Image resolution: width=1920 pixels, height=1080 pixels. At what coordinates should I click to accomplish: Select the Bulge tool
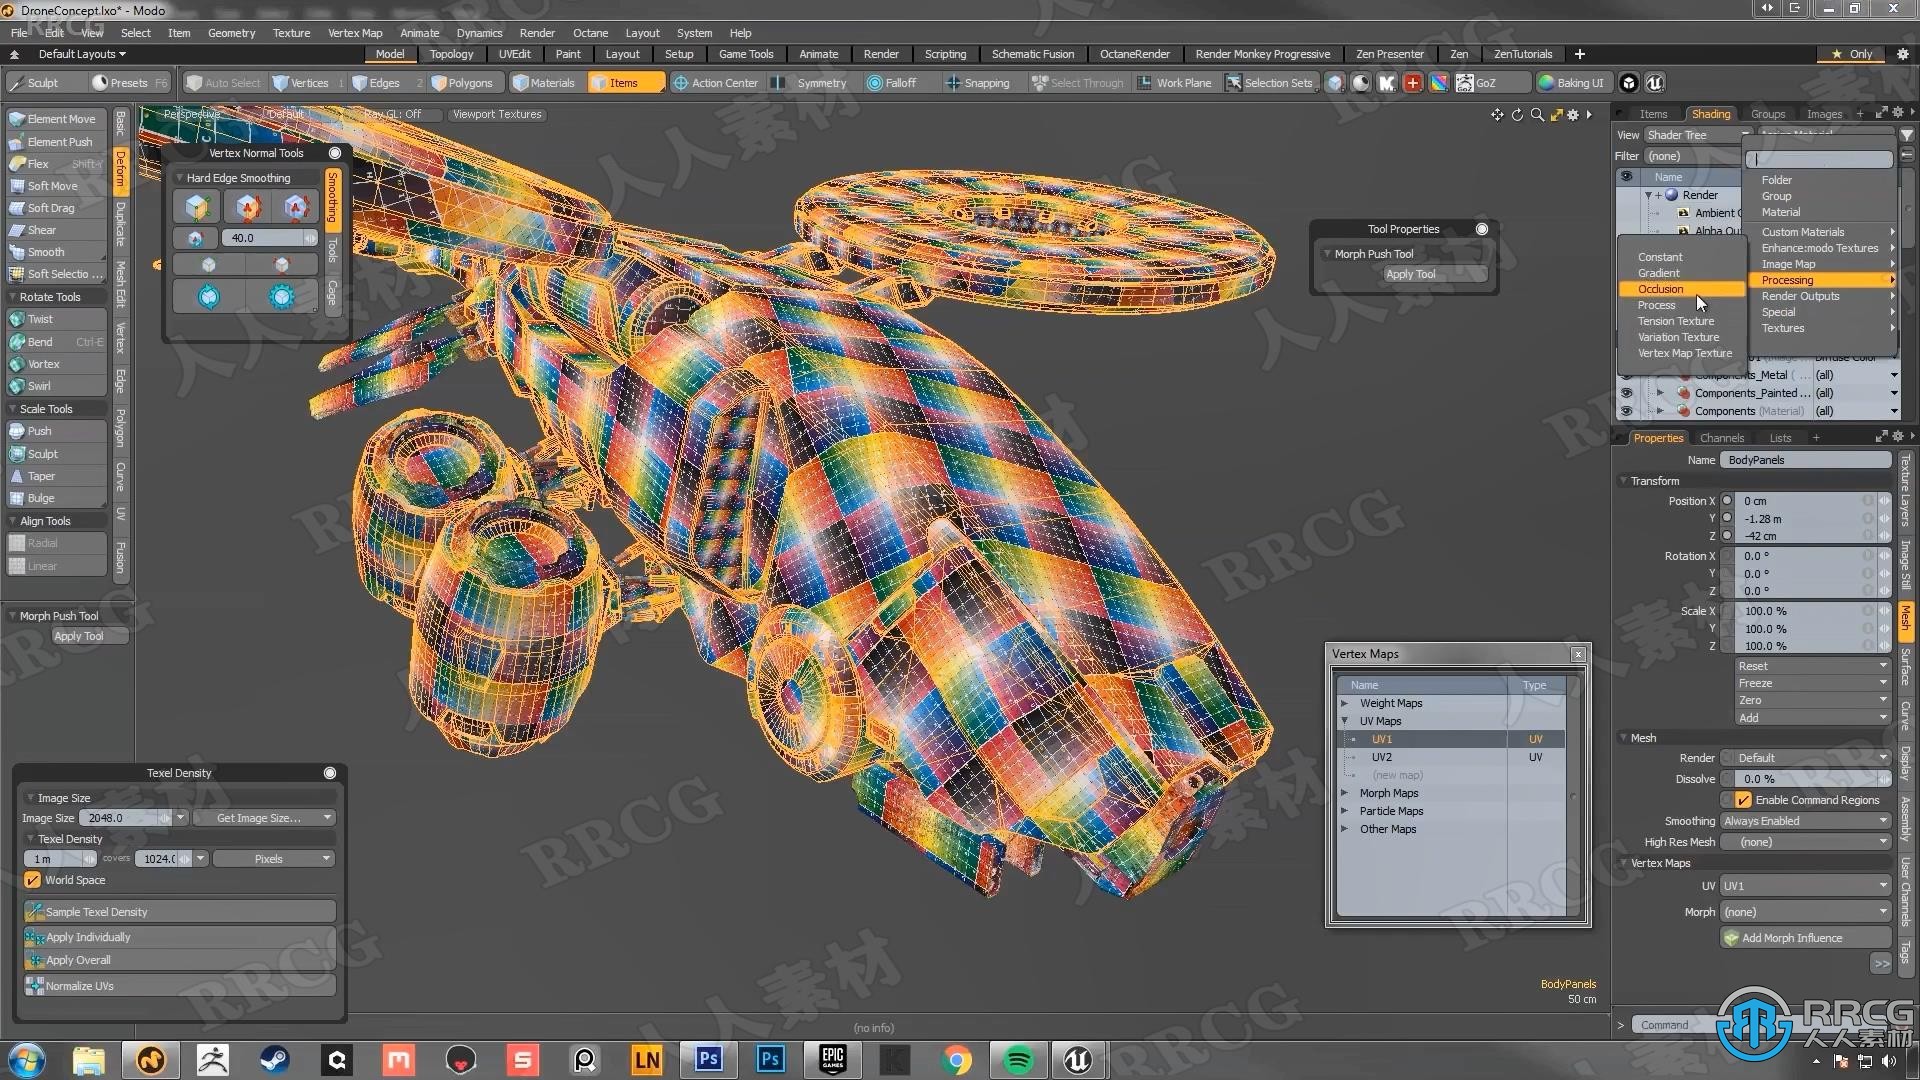point(56,498)
